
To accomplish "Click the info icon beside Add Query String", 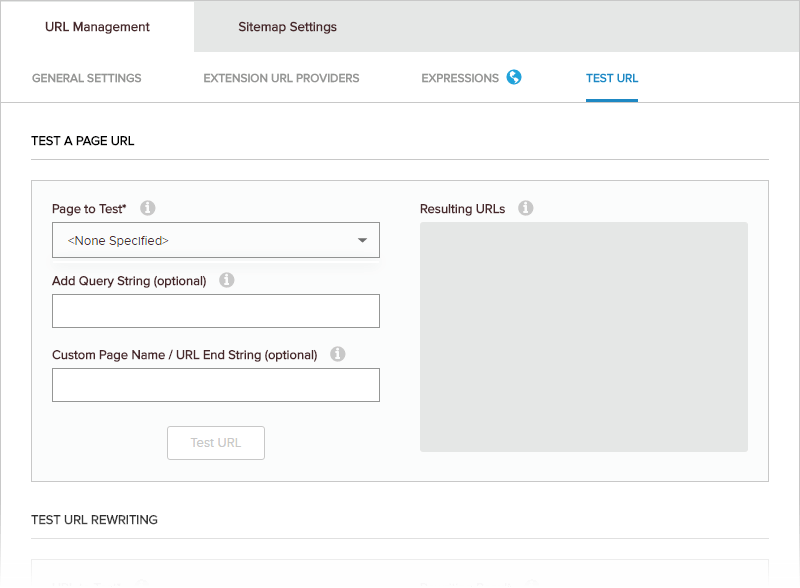I will (227, 280).
